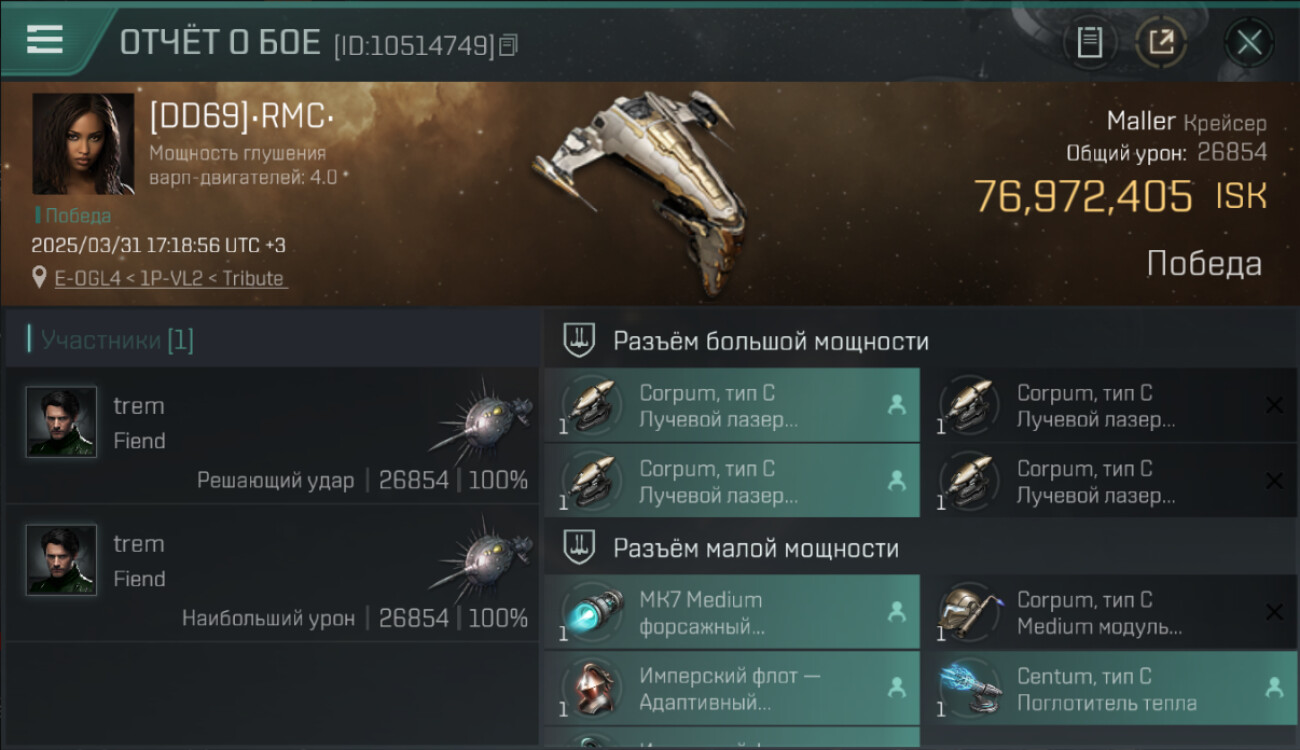Screen dimensions: 1300x750
Task: Open first highlighted Corpum тип C Лучевой лазер
Action: pyautogui.click(x=732, y=405)
